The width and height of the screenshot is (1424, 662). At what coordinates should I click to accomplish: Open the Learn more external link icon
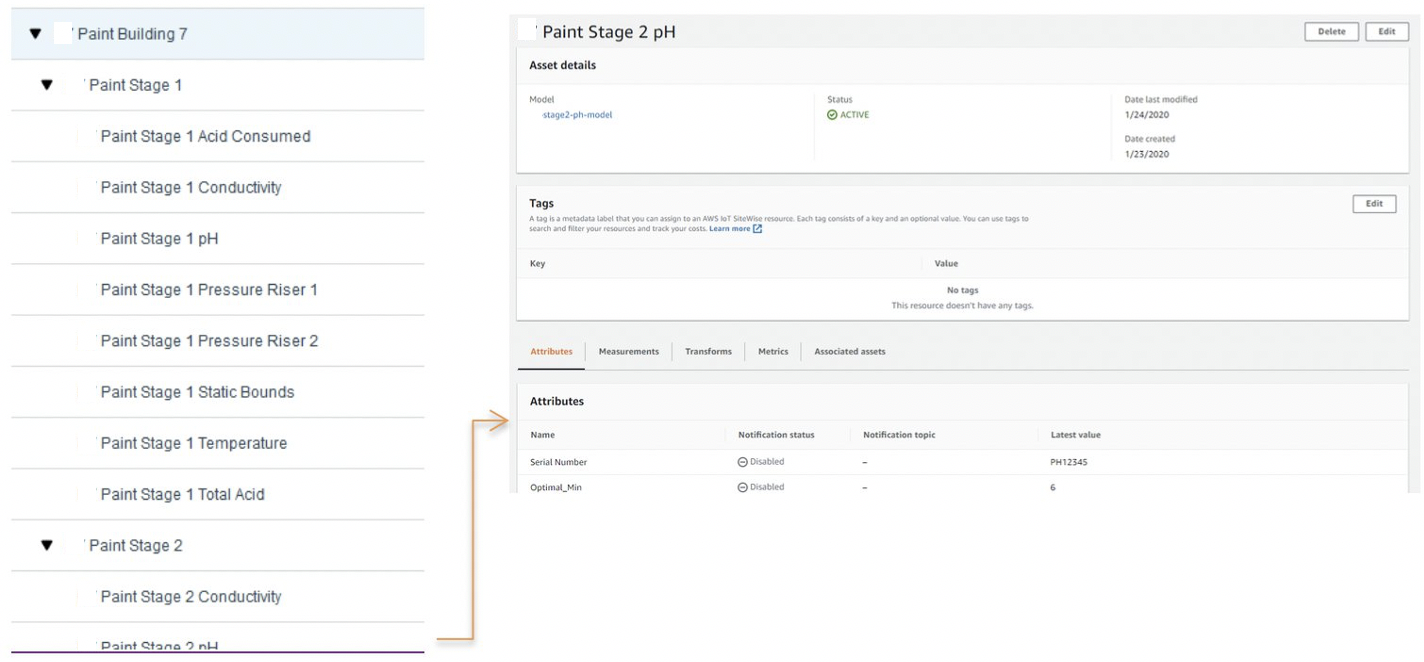(x=757, y=229)
